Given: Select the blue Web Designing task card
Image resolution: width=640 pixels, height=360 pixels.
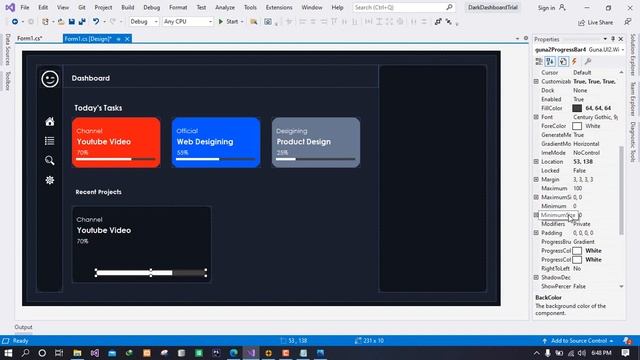Looking at the screenshot, I should coord(216,142).
